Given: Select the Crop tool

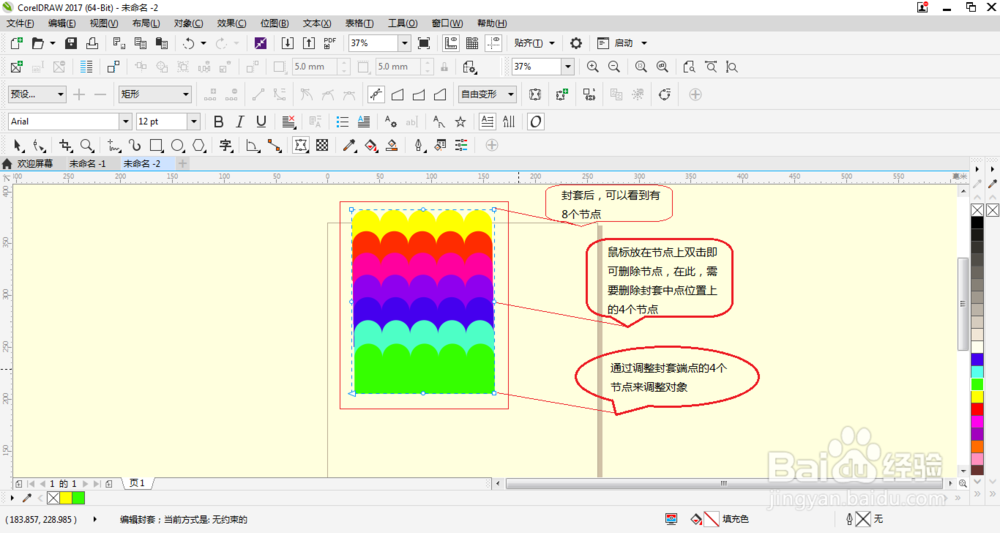Looking at the screenshot, I should [65, 145].
